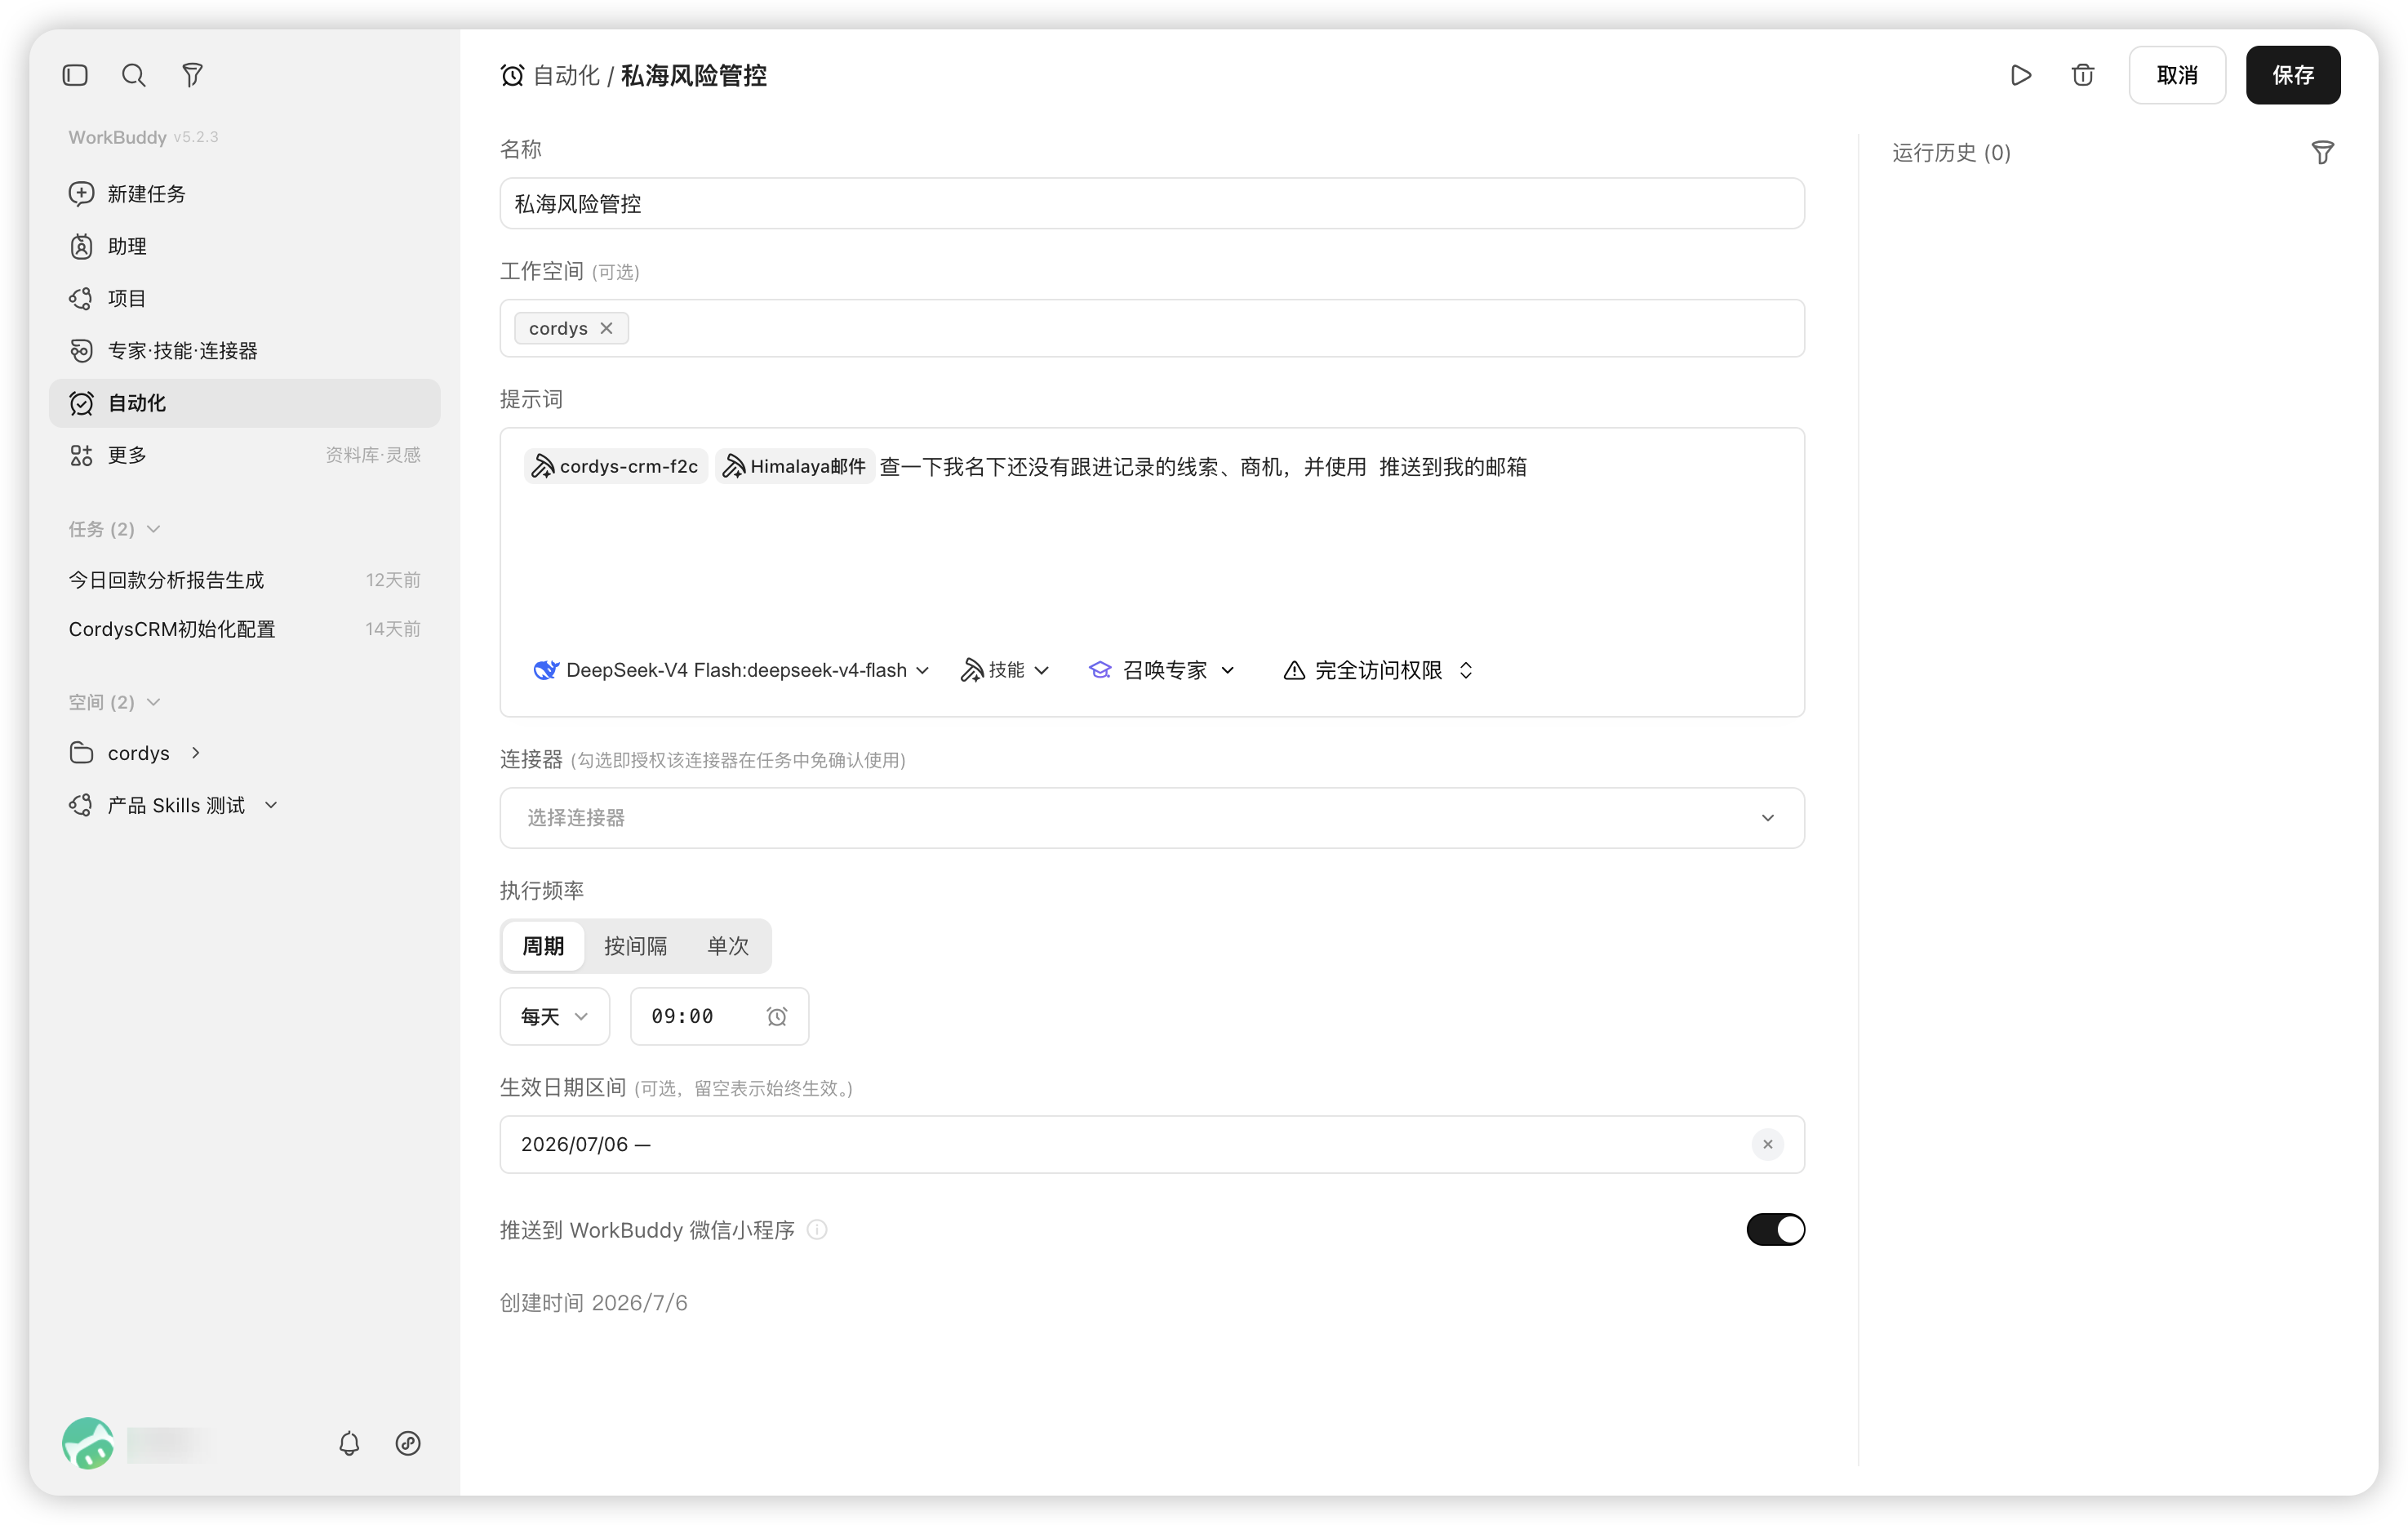
Task: Open 选择连接器 dropdown
Action: (1152, 818)
